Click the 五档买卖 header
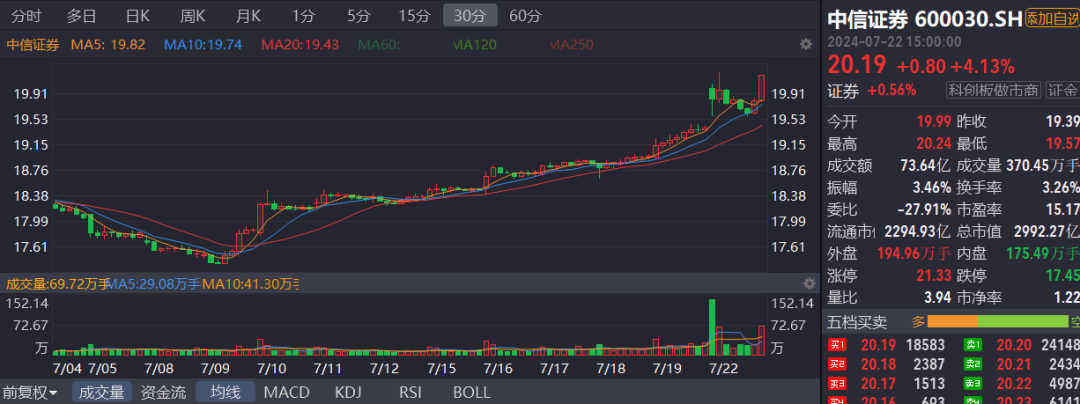This screenshot has width=1080, height=404. coord(858,321)
